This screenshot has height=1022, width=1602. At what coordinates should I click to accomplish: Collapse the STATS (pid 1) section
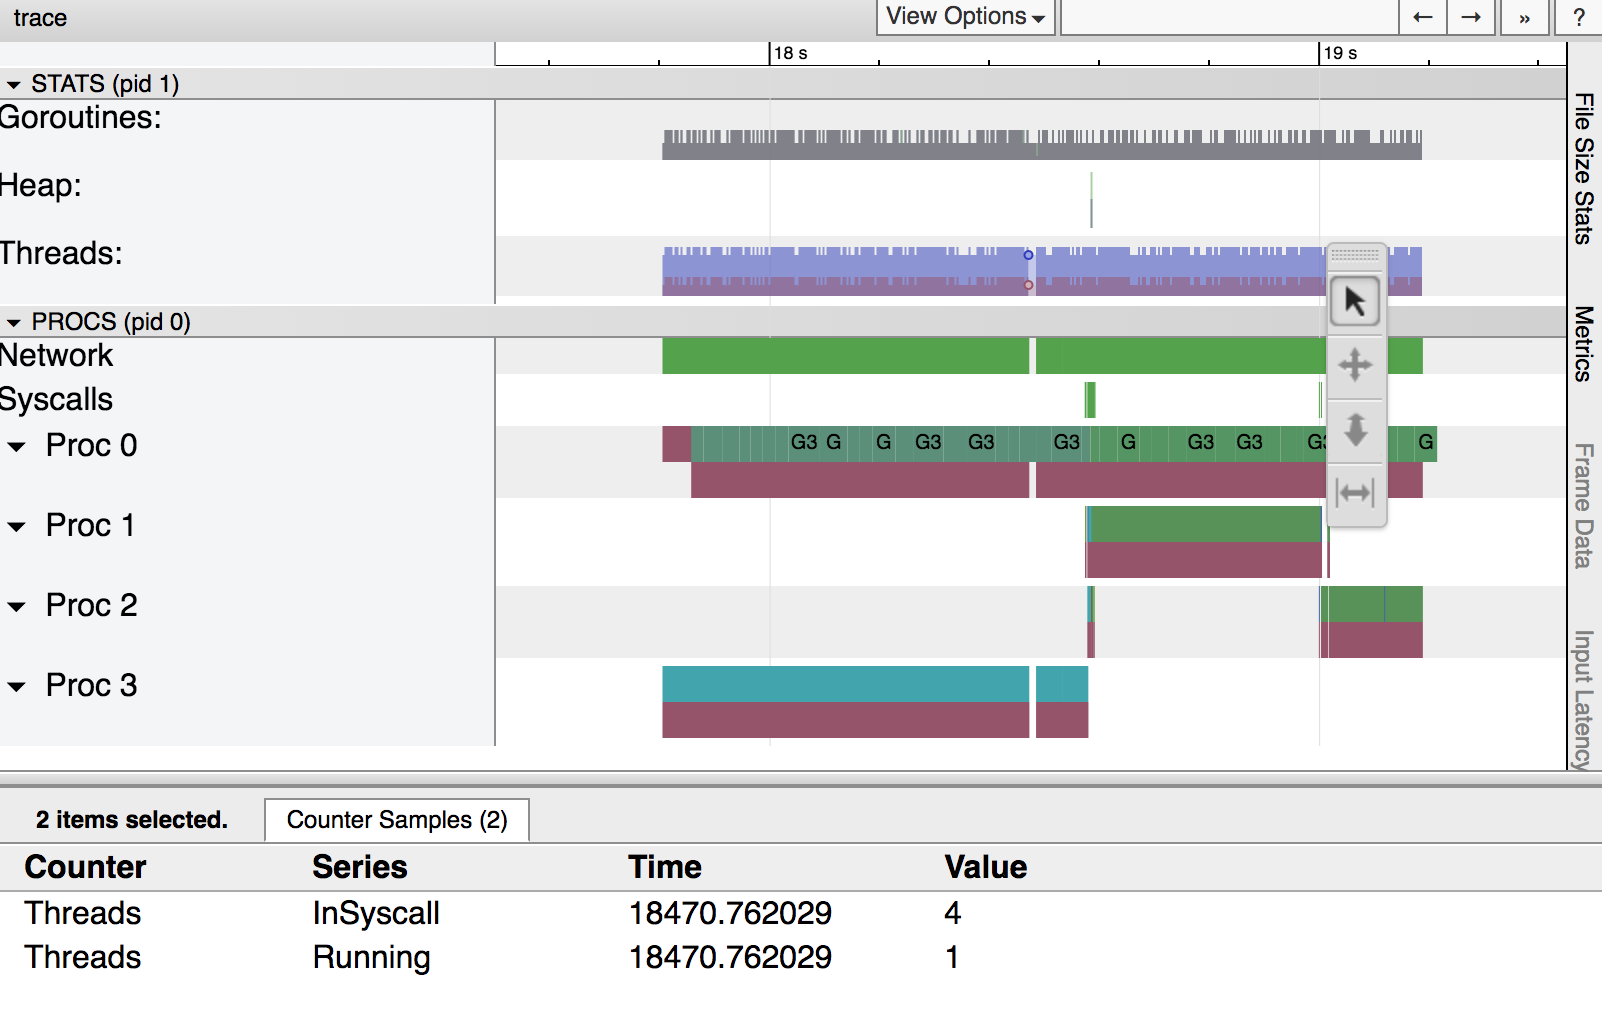point(14,84)
